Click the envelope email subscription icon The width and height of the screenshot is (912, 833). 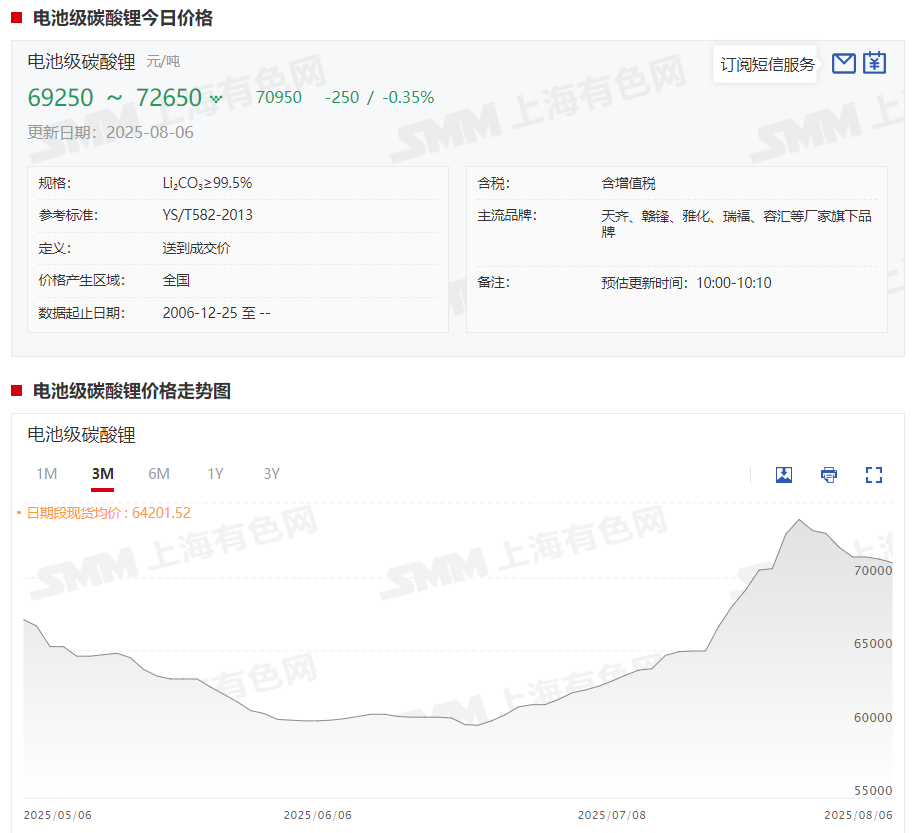tap(844, 63)
